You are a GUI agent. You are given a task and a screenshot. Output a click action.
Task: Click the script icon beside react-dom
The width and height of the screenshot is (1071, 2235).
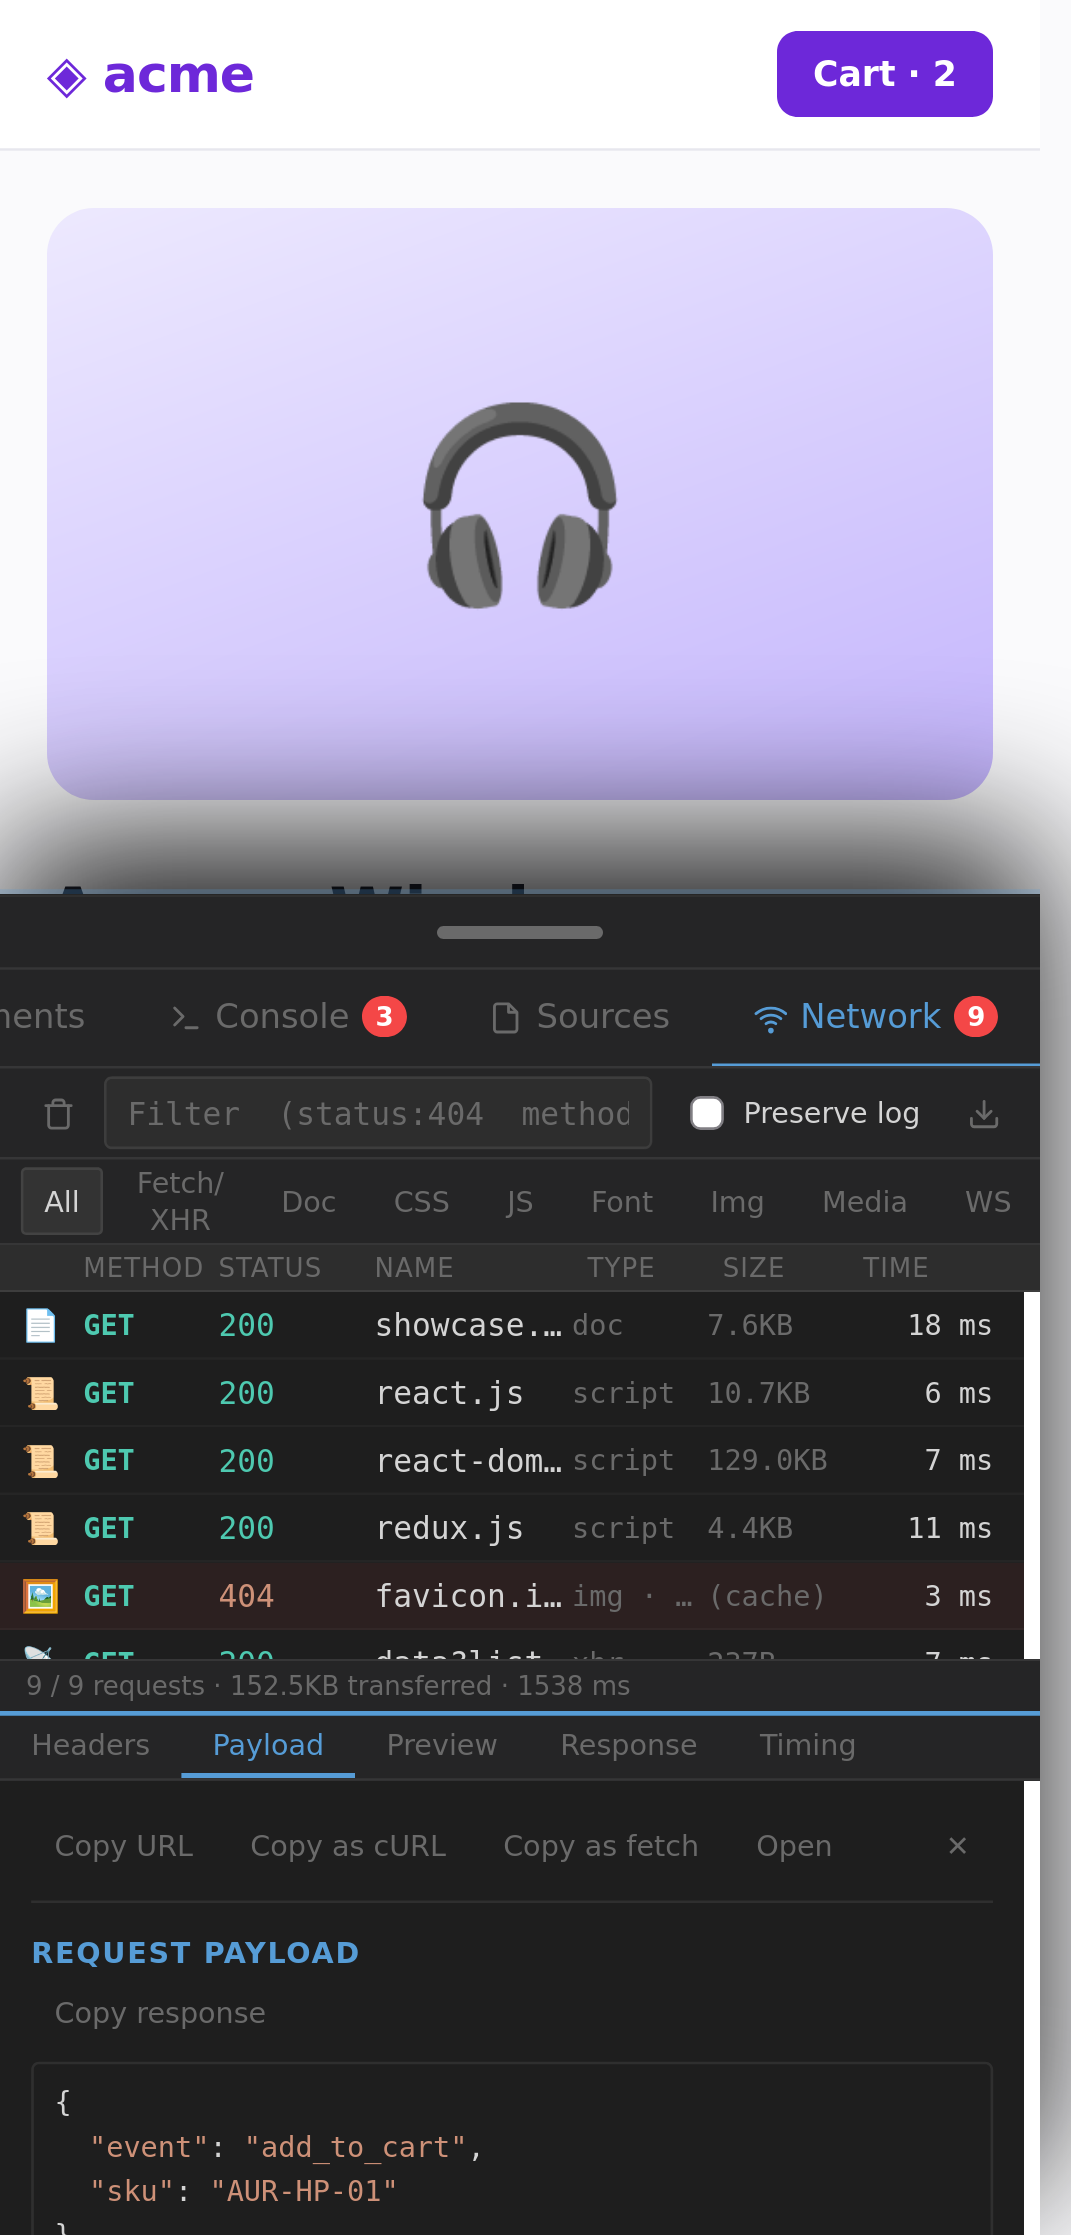40,1461
